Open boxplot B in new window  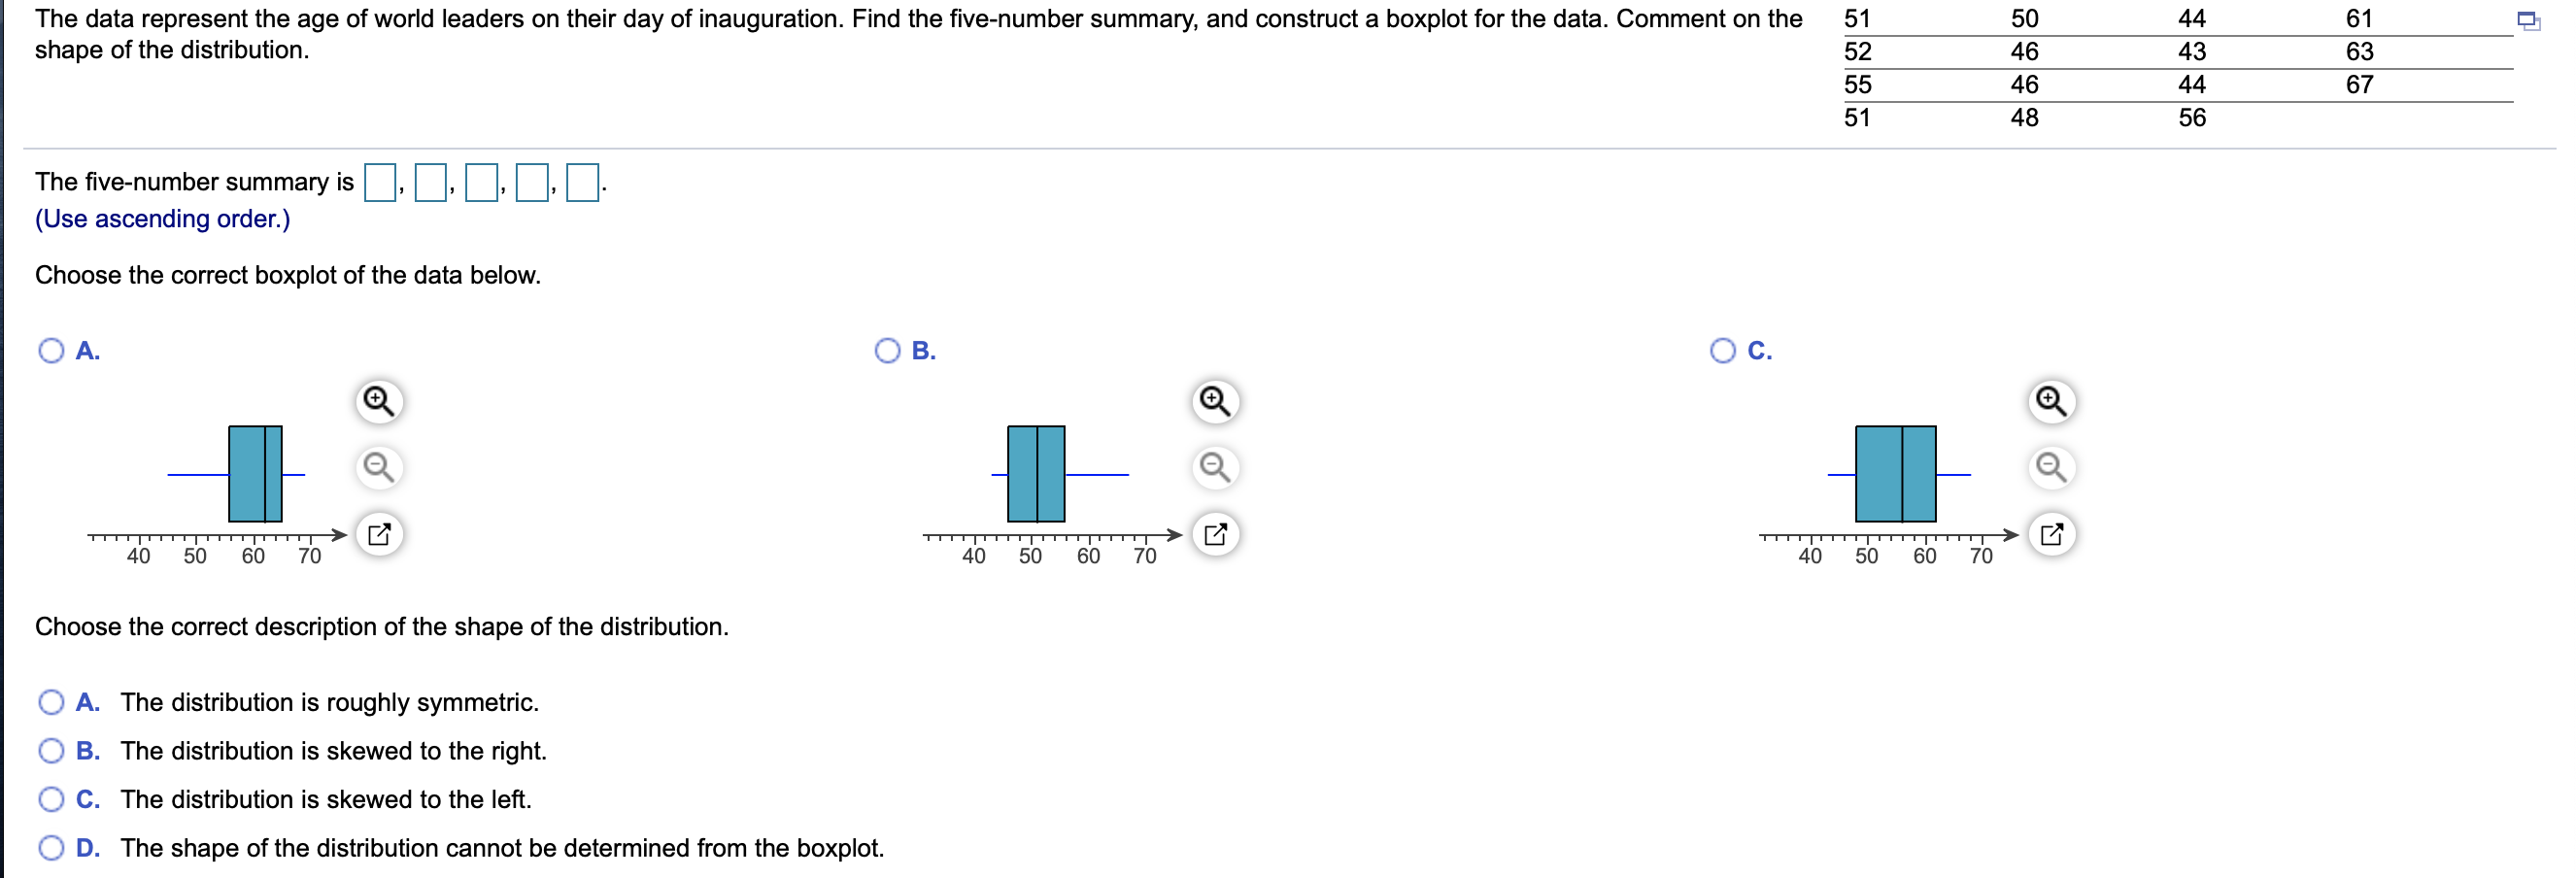click(1215, 534)
